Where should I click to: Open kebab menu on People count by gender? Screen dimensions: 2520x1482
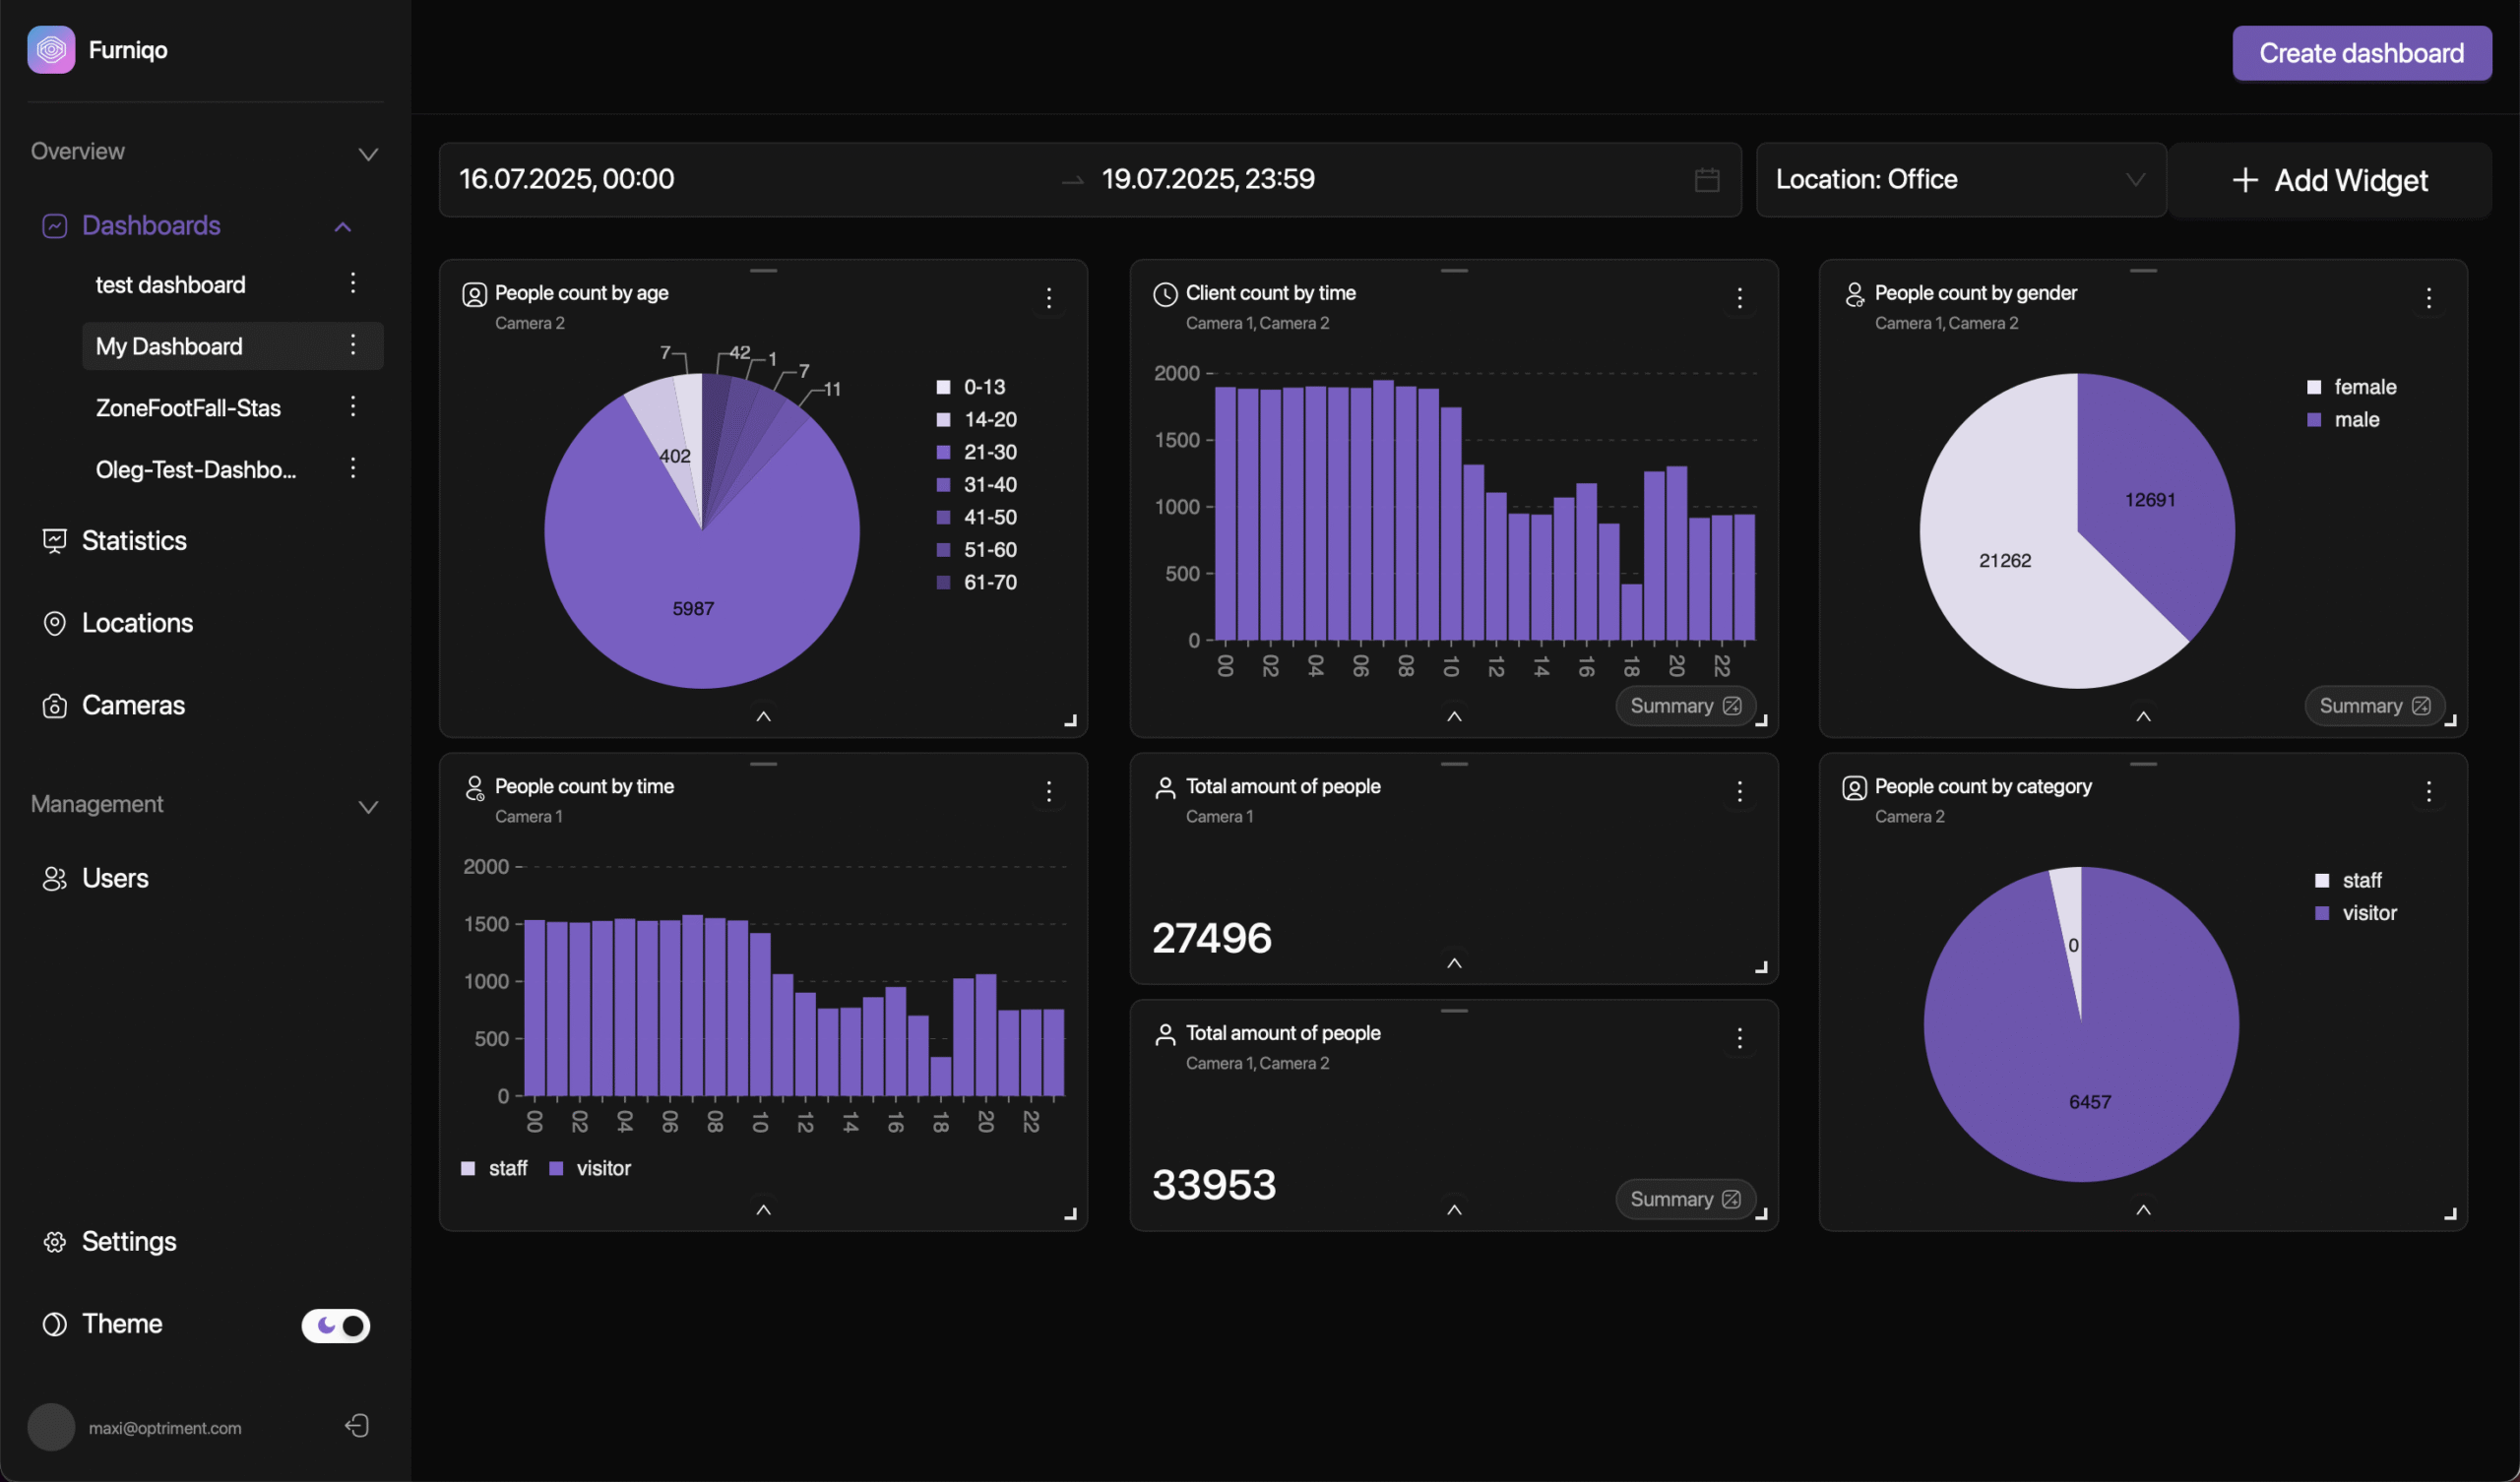[2428, 298]
